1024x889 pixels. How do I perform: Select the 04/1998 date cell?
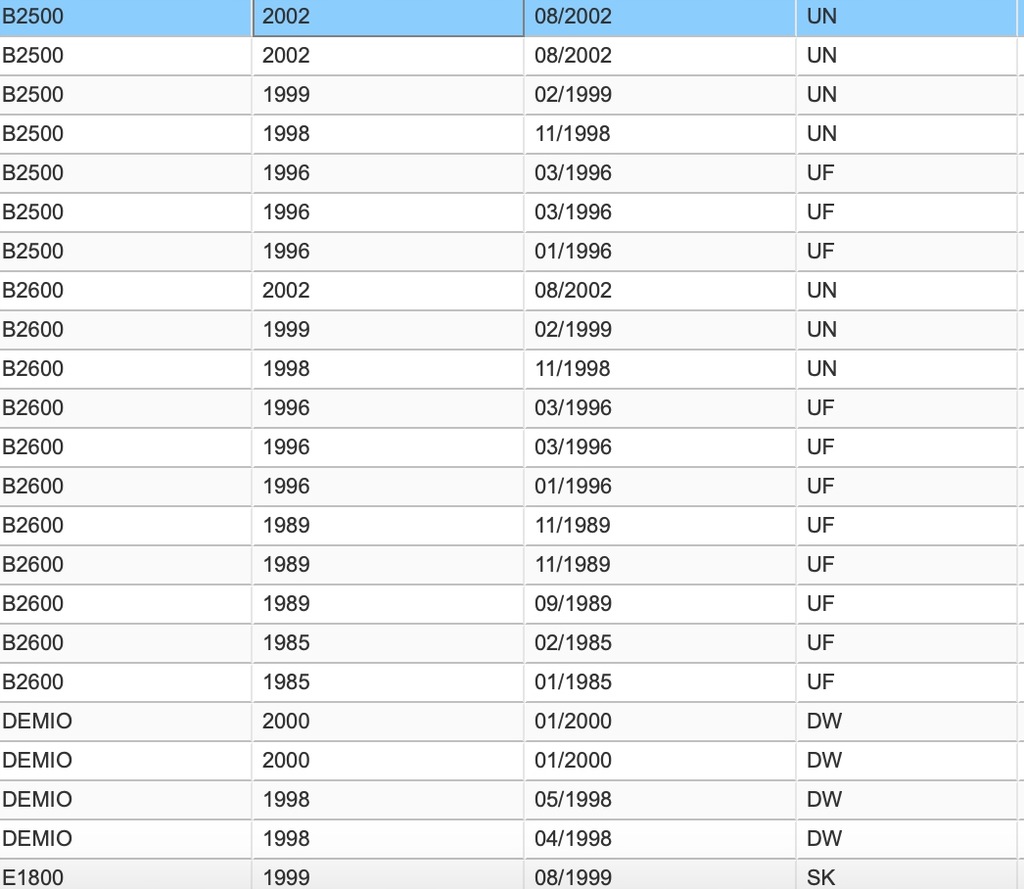click(x=660, y=839)
